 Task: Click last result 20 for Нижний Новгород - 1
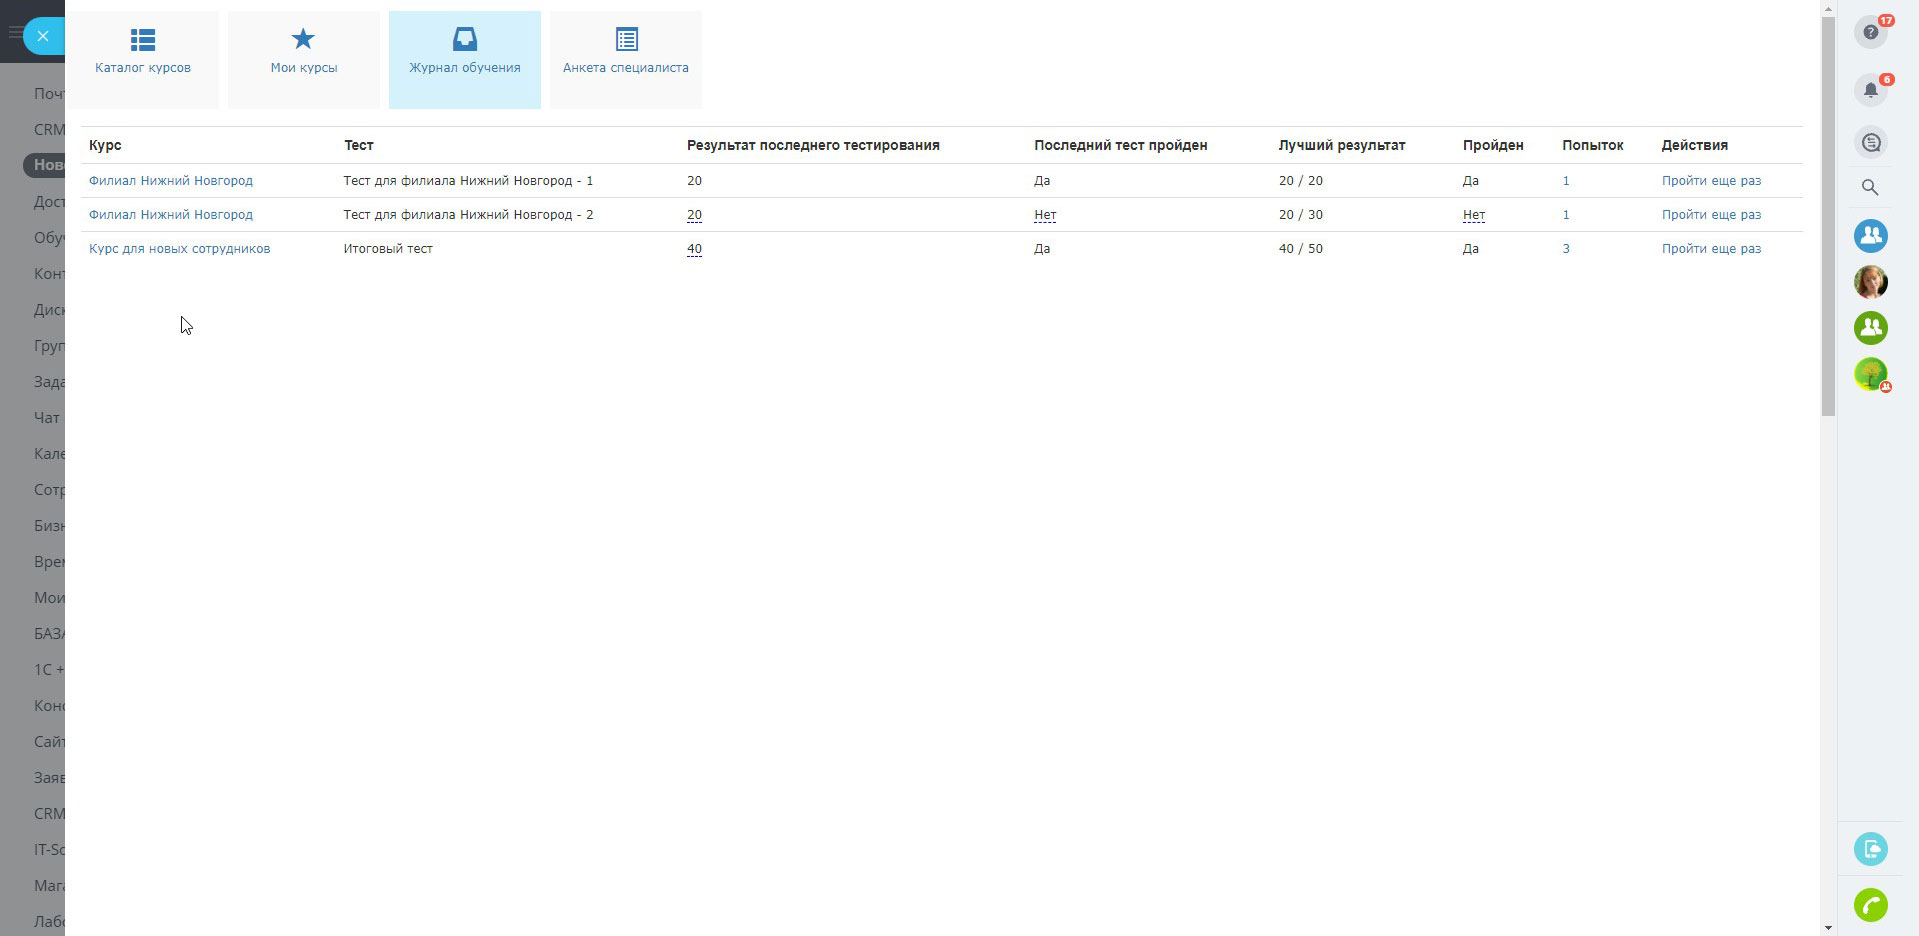click(694, 181)
